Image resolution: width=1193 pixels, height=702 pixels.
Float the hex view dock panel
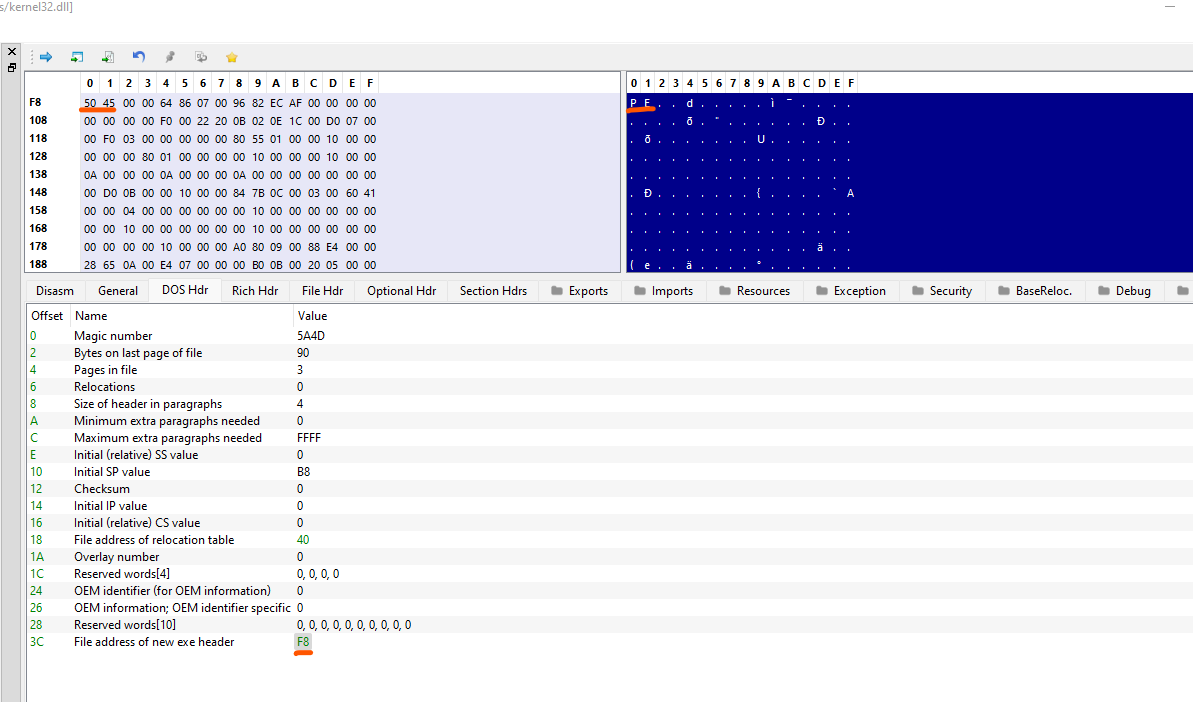[11, 68]
